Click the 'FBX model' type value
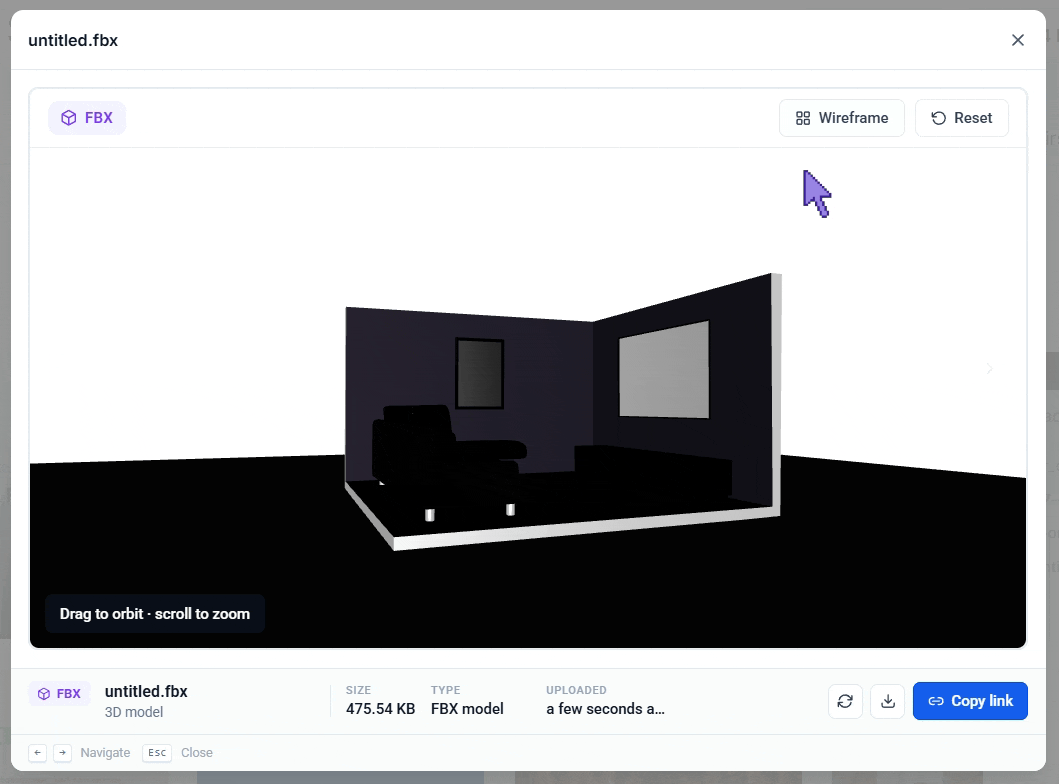The width and height of the screenshot is (1059, 784). (467, 709)
